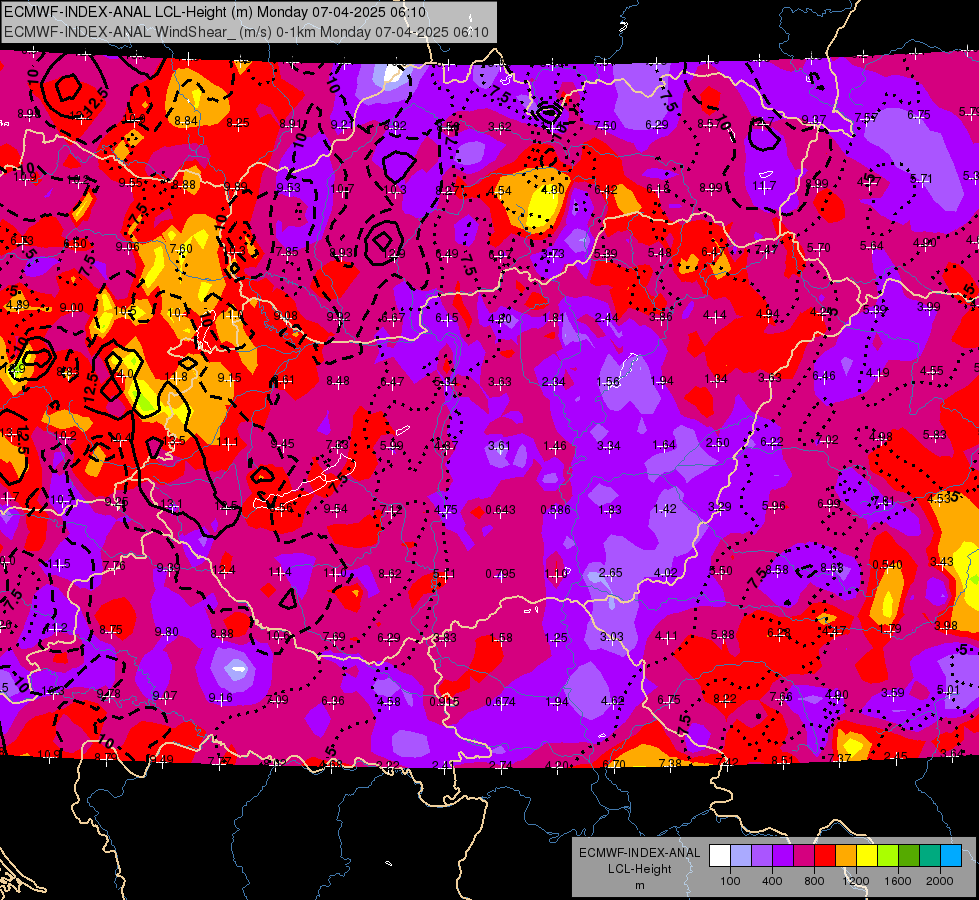Image resolution: width=979 pixels, height=900 pixels.
Task: Click the 6.46 value on the map
Action: click(x=824, y=375)
